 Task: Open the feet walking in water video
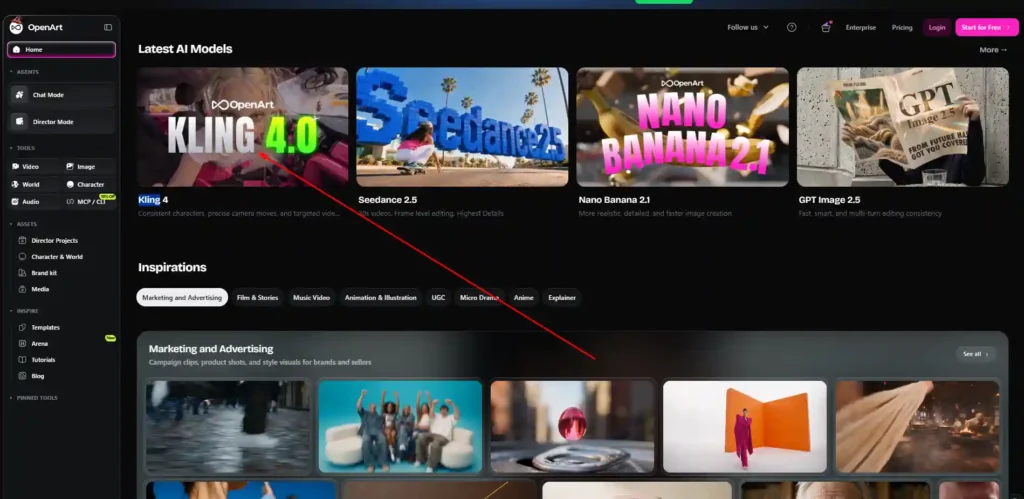click(228, 427)
